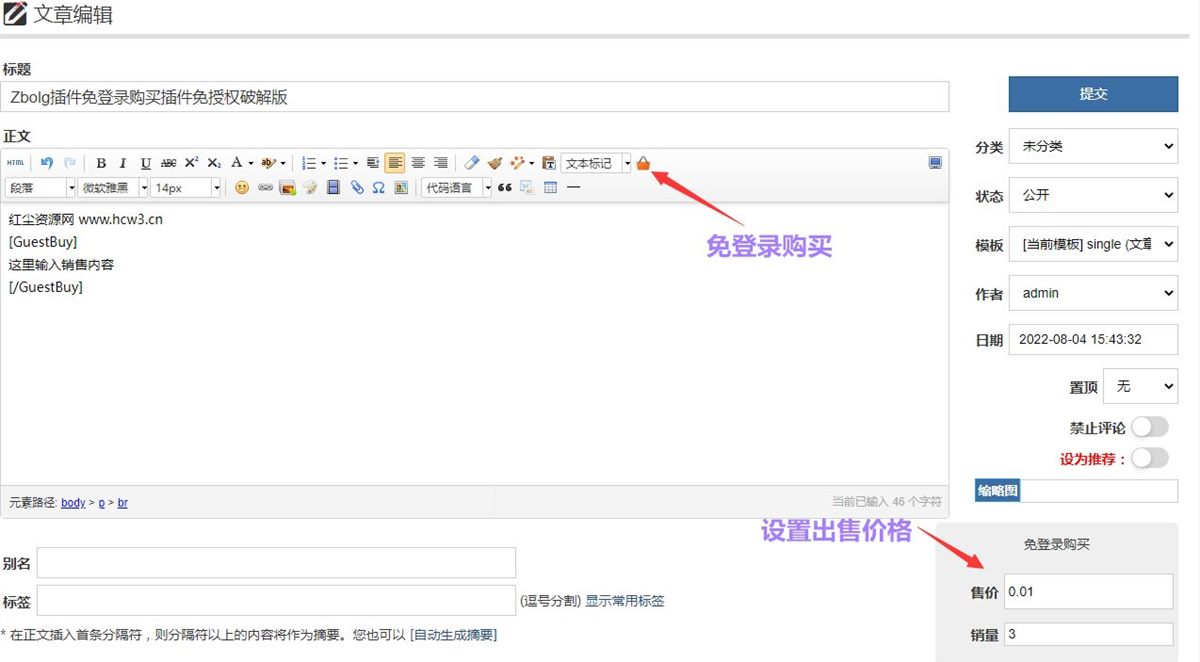Image resolution: width=1200 pixels, height=662 pixels.
Task: Toggle bold formatting in editor toolbar
Action: [101, 163]
